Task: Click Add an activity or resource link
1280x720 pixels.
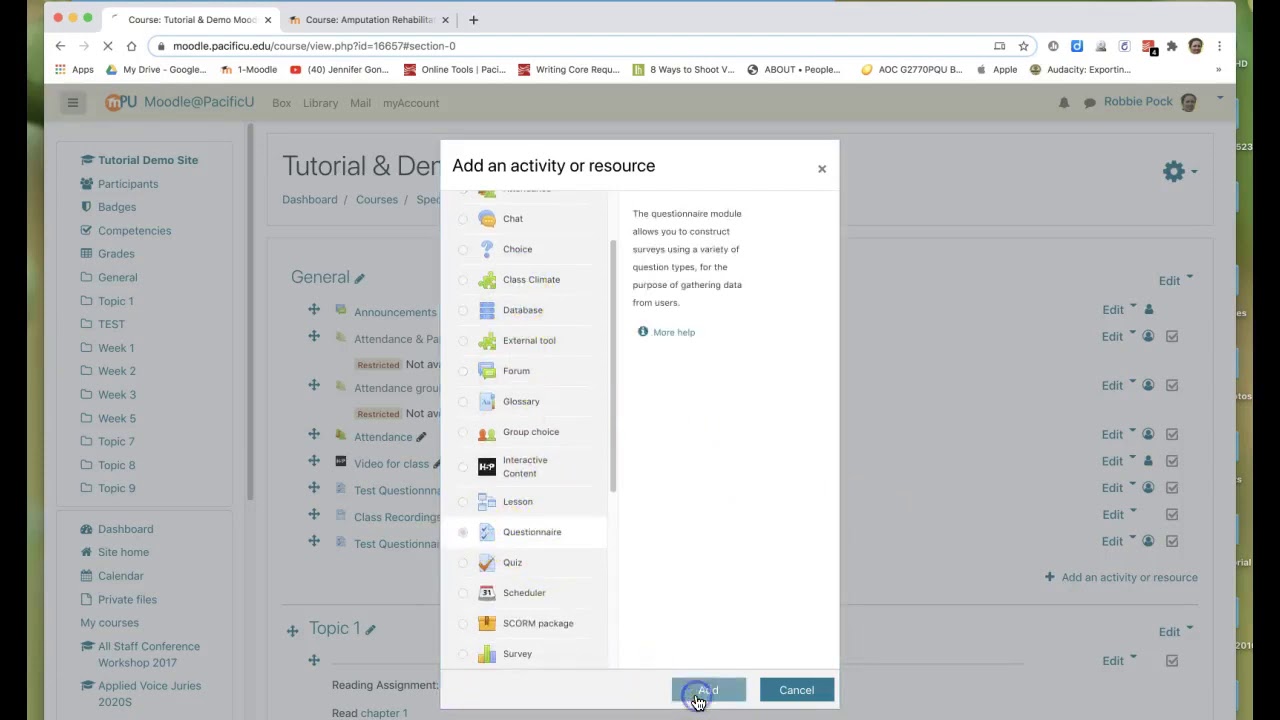Action: pos(1121,577)
